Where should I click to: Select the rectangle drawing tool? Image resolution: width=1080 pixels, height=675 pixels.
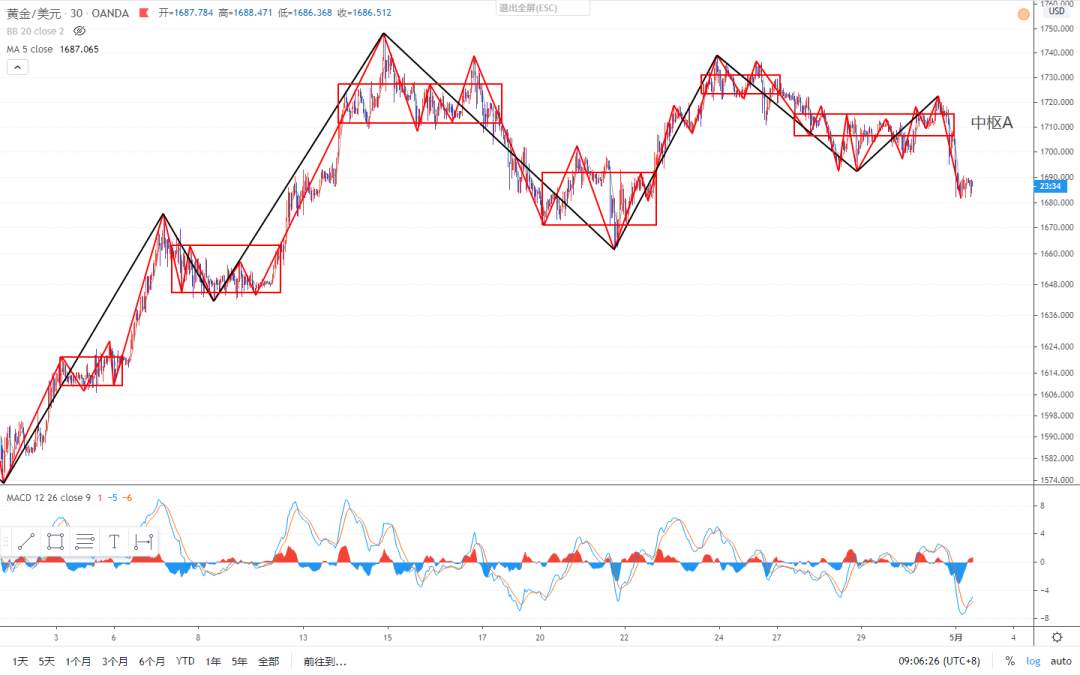point(55,542)
